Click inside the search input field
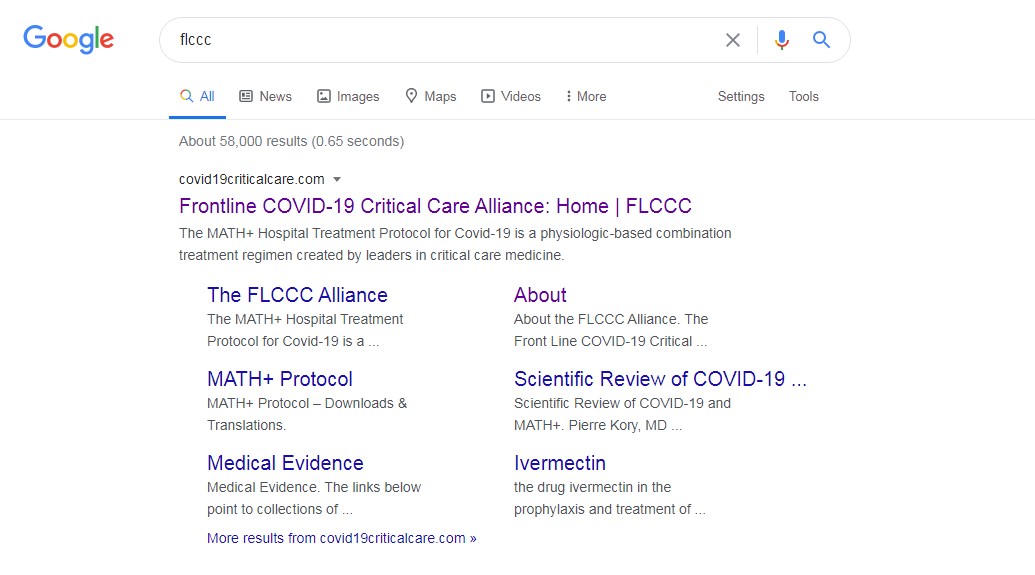This screenshot has height=575, width=1035. click(x=440, y=40)
